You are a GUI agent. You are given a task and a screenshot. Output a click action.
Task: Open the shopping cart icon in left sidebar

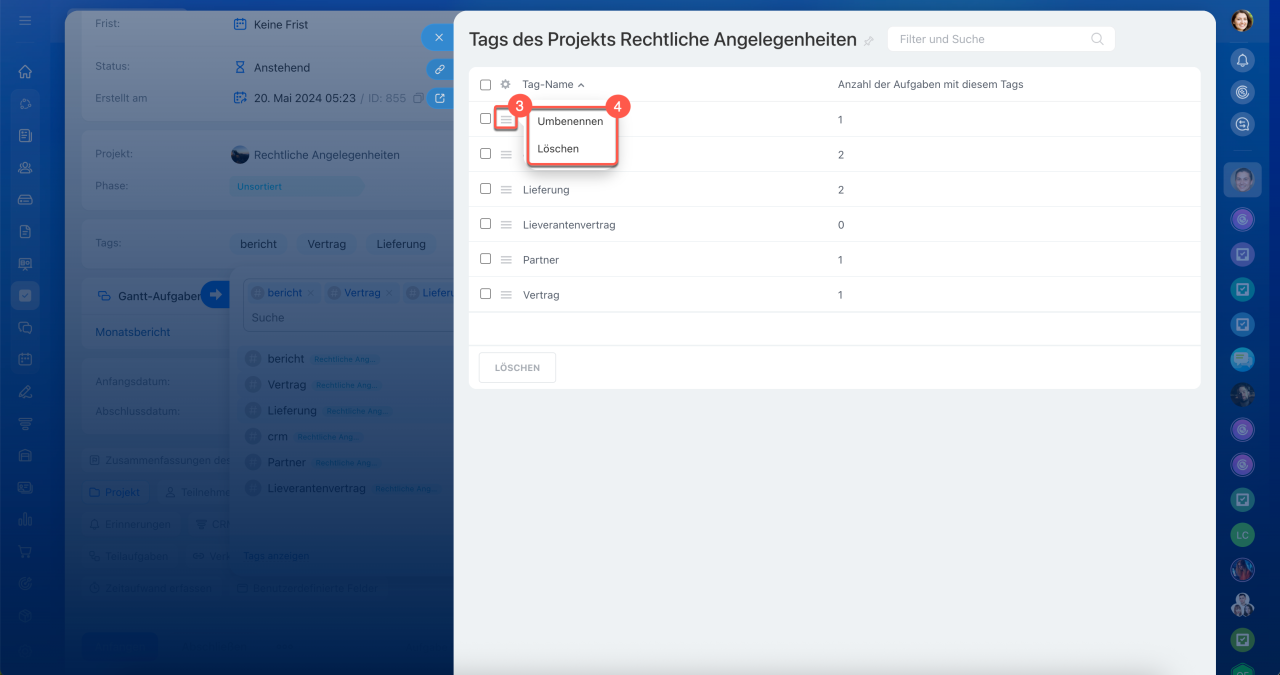pos(25,551)
